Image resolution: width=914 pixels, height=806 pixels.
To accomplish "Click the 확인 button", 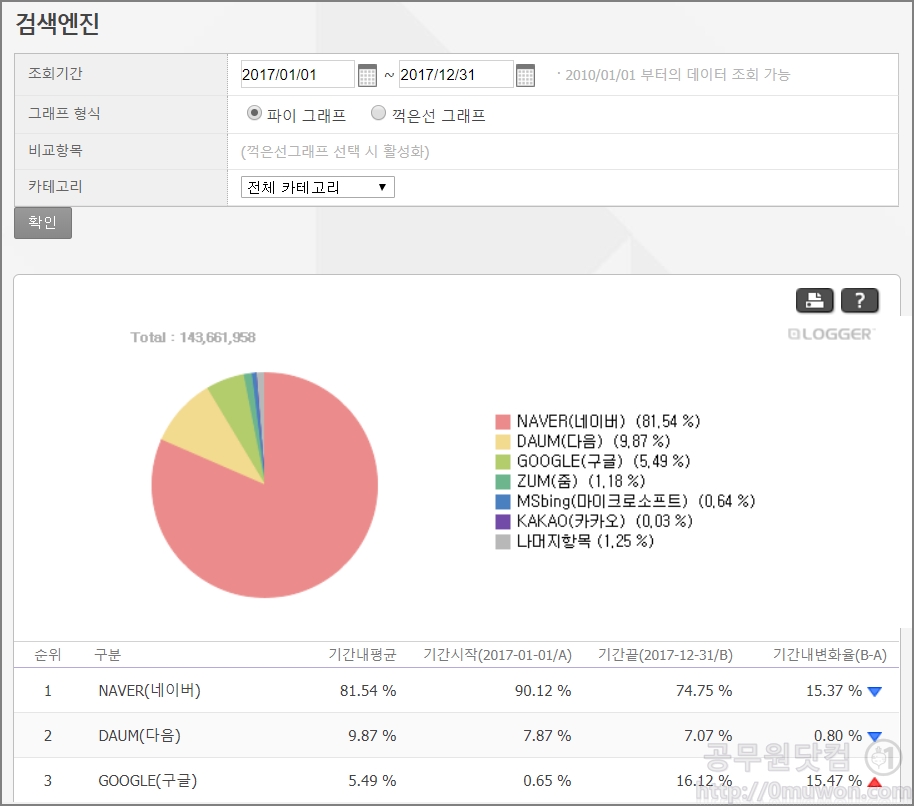I will click(43, 223).
